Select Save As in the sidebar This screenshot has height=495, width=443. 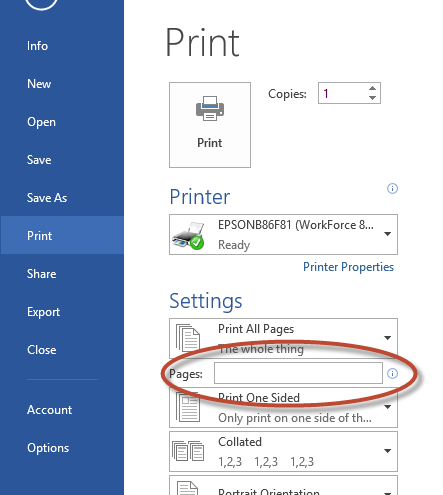point(47,198)
